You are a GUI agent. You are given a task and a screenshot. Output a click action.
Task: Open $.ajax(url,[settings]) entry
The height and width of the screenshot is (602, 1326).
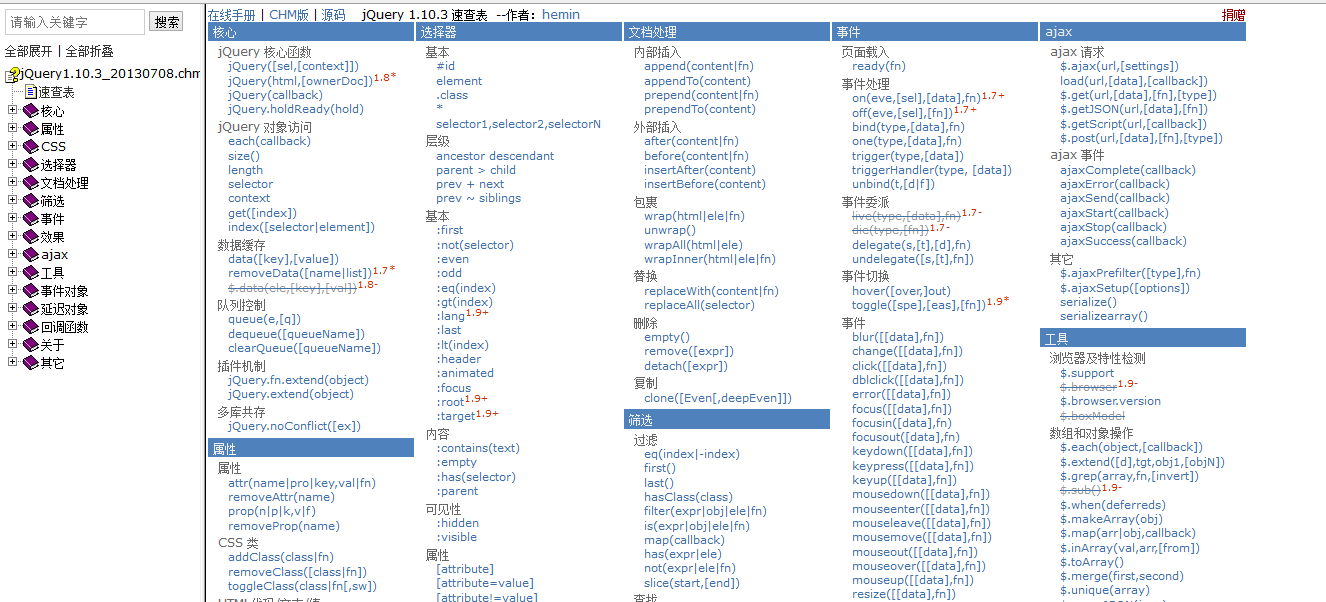pos(1119,66)
